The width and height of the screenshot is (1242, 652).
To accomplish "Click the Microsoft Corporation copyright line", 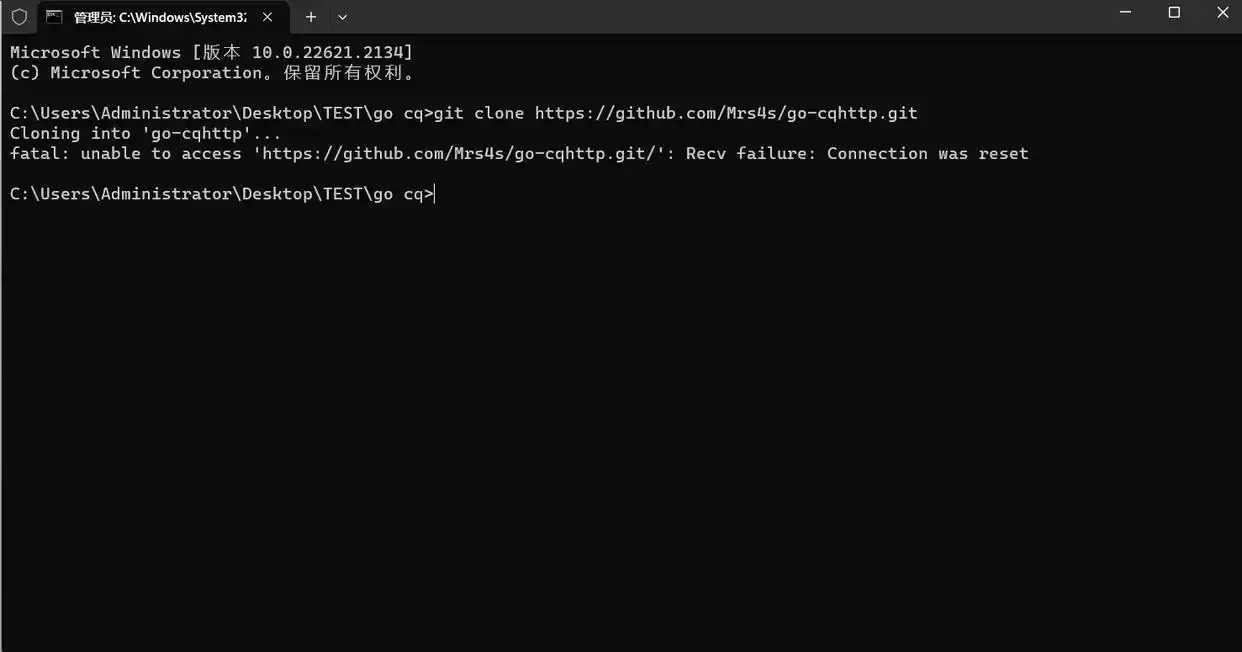I will pos(211,73).
